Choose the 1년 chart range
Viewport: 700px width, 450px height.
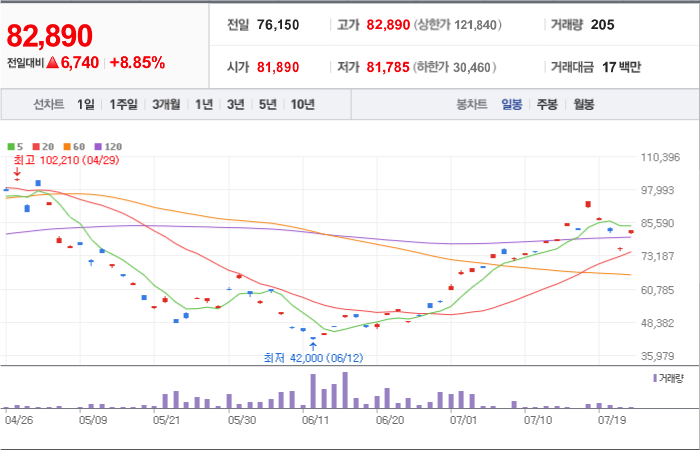[204, 104]
